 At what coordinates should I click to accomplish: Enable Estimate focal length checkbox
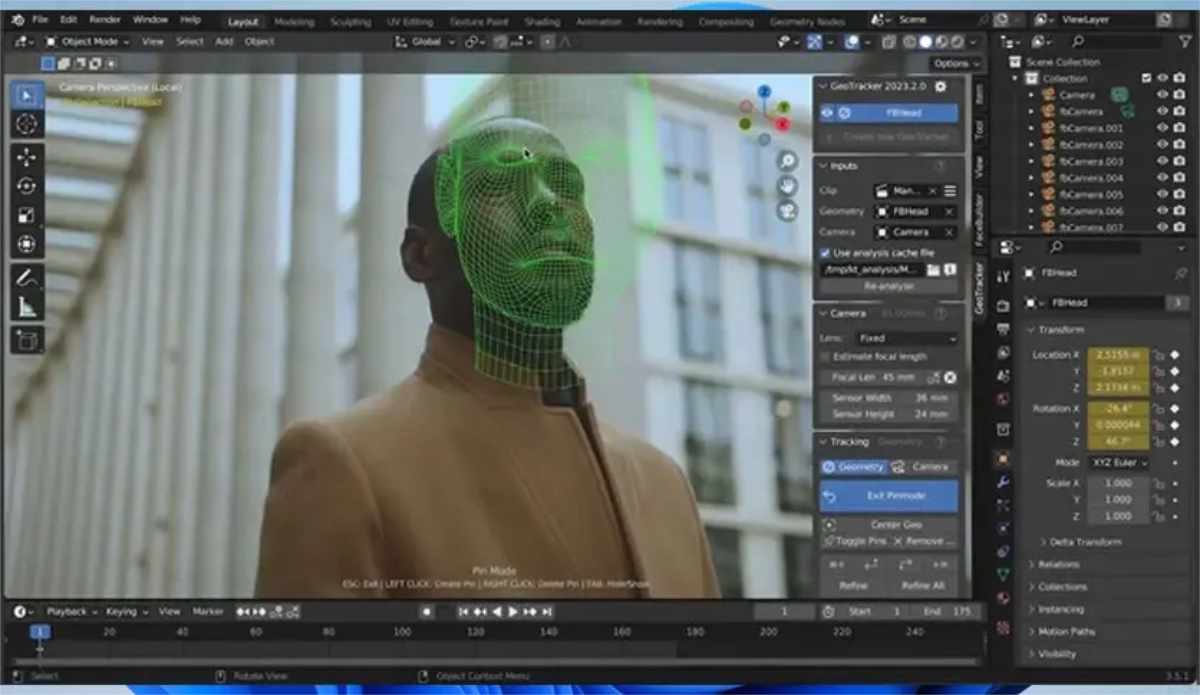[x=826, y=356]
